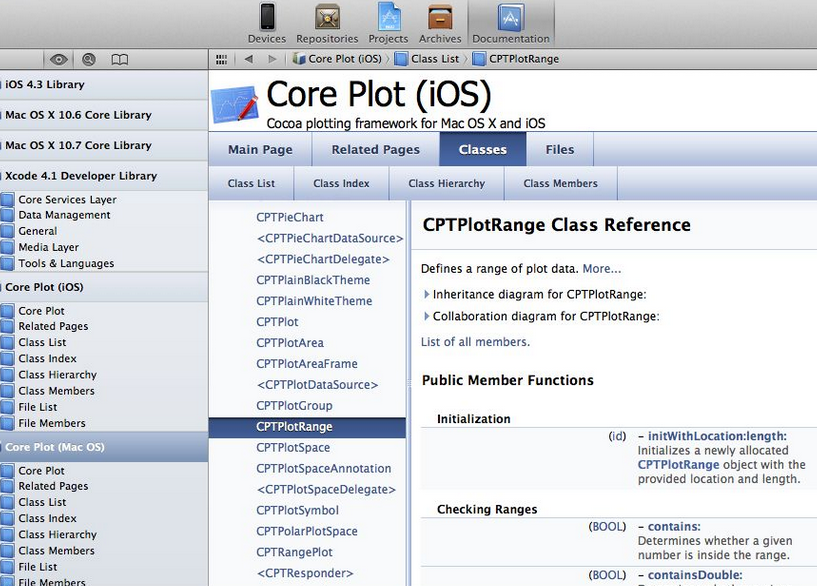Select the Classes tab
The width and height of the screenshot is (817, 586).
483,149
